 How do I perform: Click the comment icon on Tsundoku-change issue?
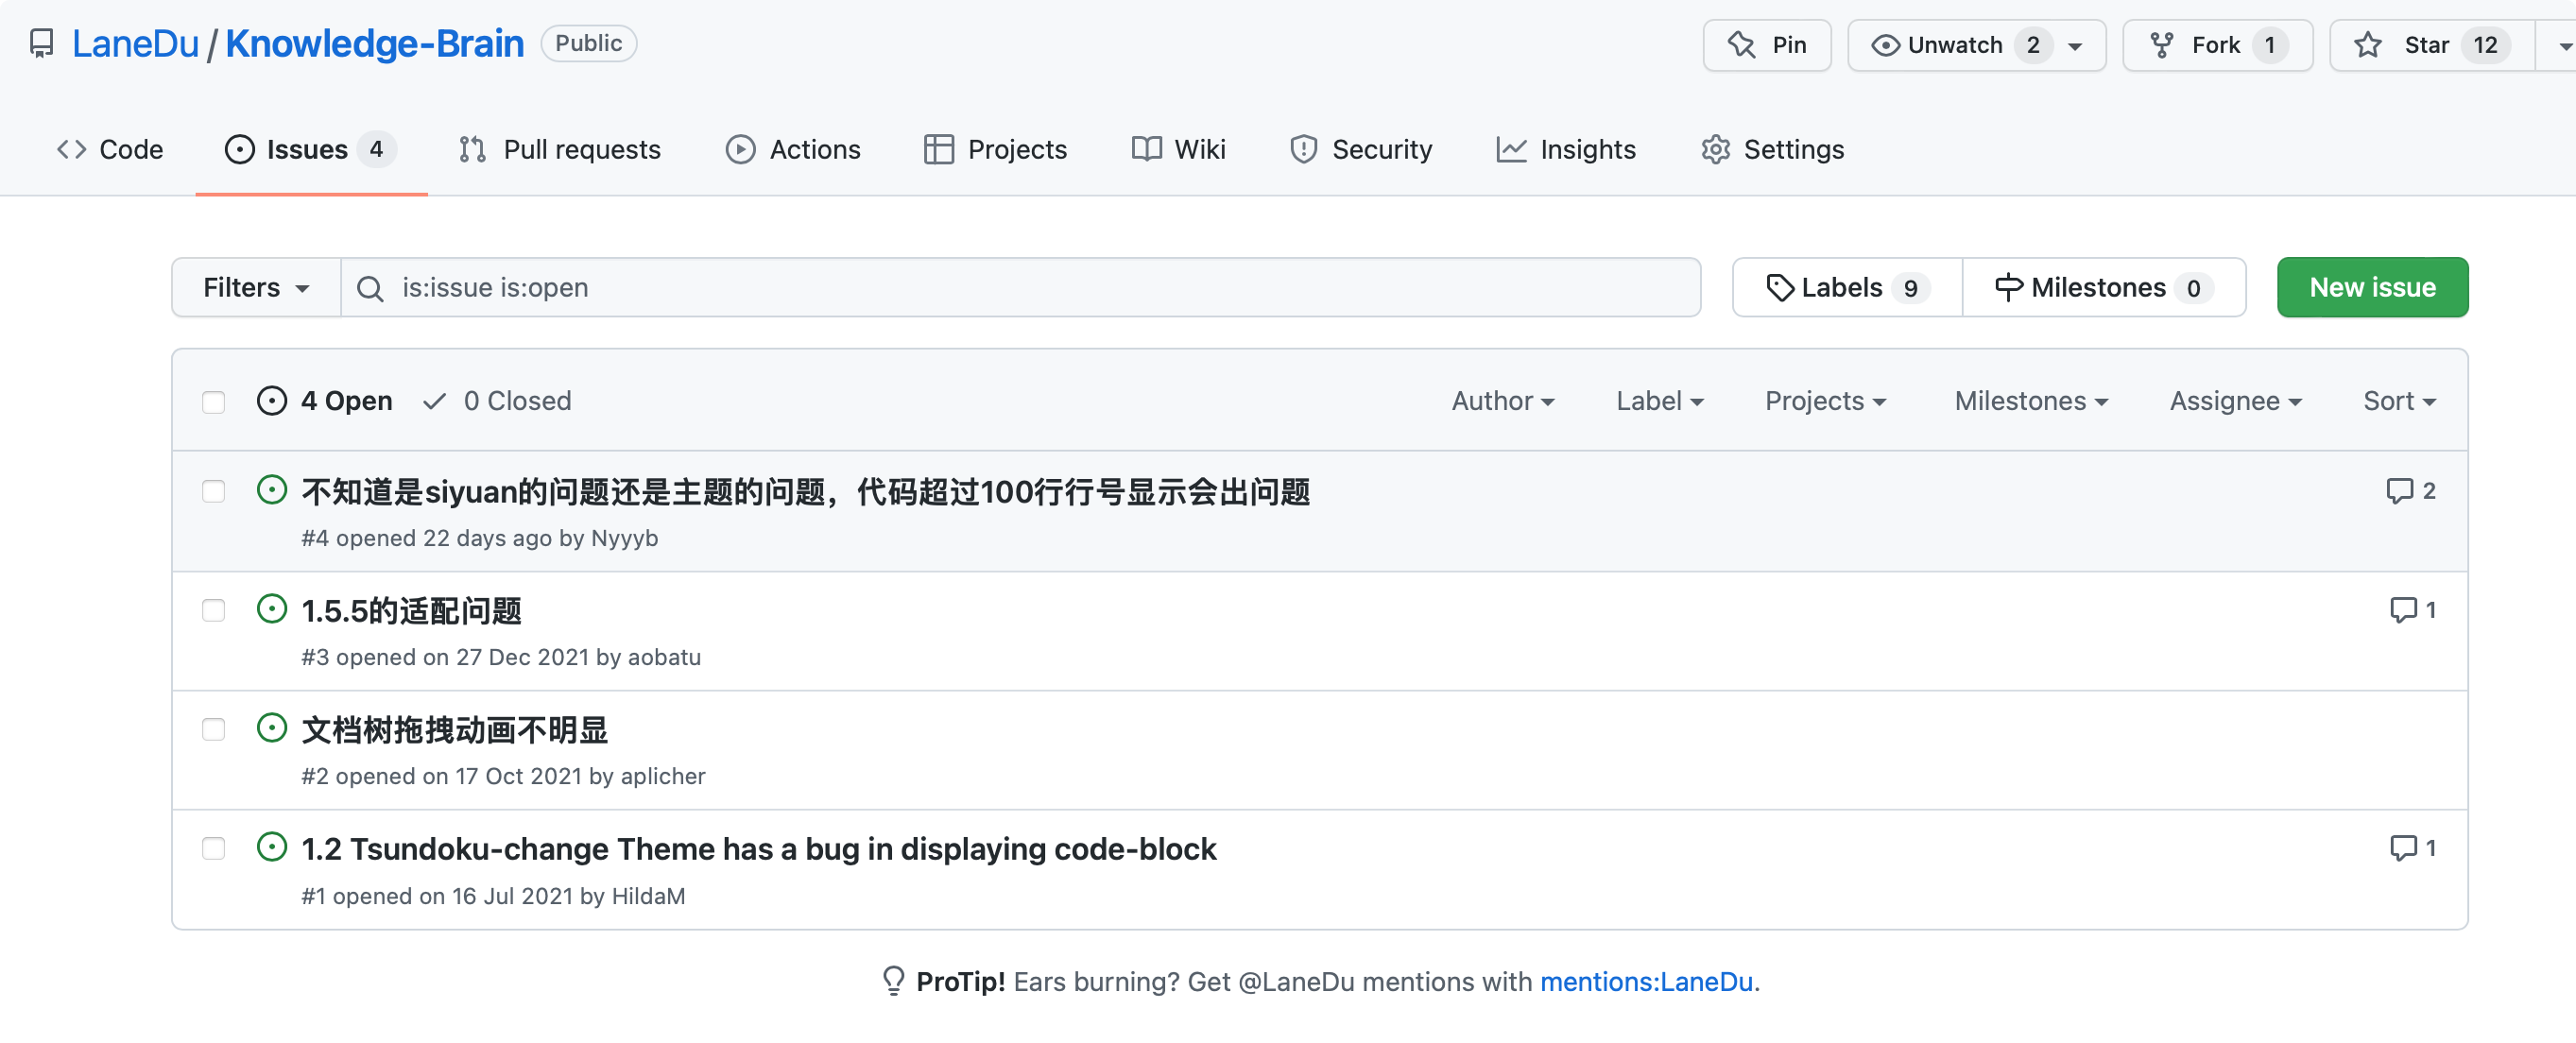pos(2402,848)
